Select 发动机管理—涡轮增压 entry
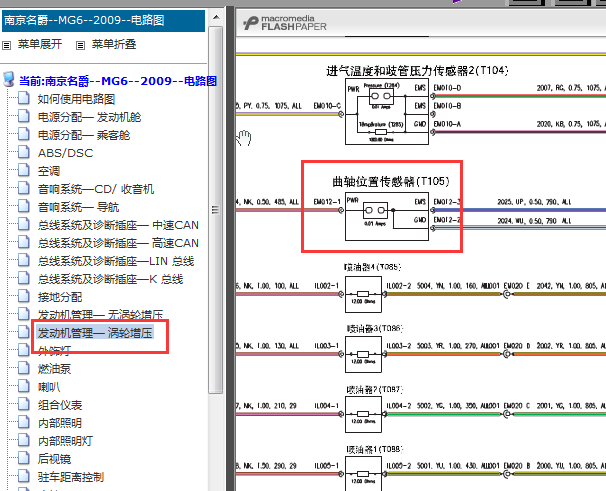Viewport: 606px width, 491px height. 95,333
